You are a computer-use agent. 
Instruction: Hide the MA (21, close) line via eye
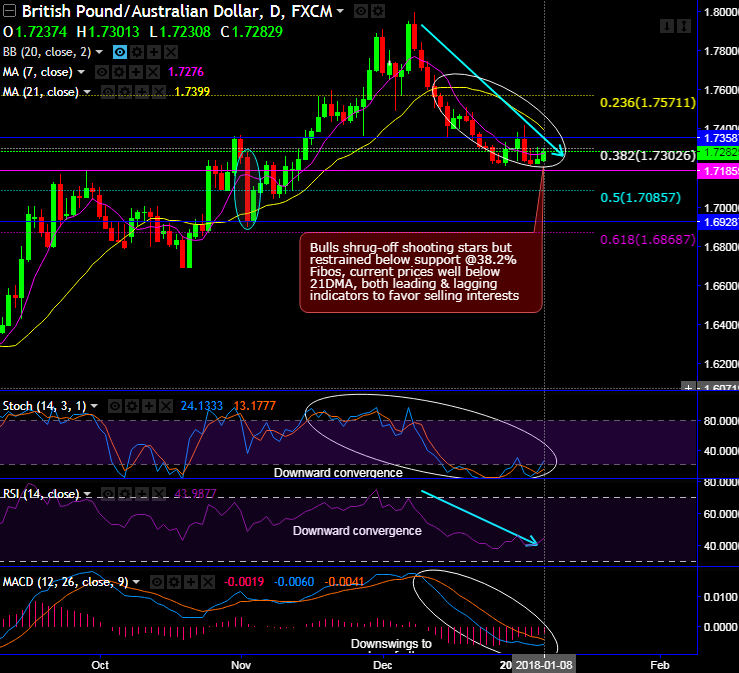coord(108,92)
